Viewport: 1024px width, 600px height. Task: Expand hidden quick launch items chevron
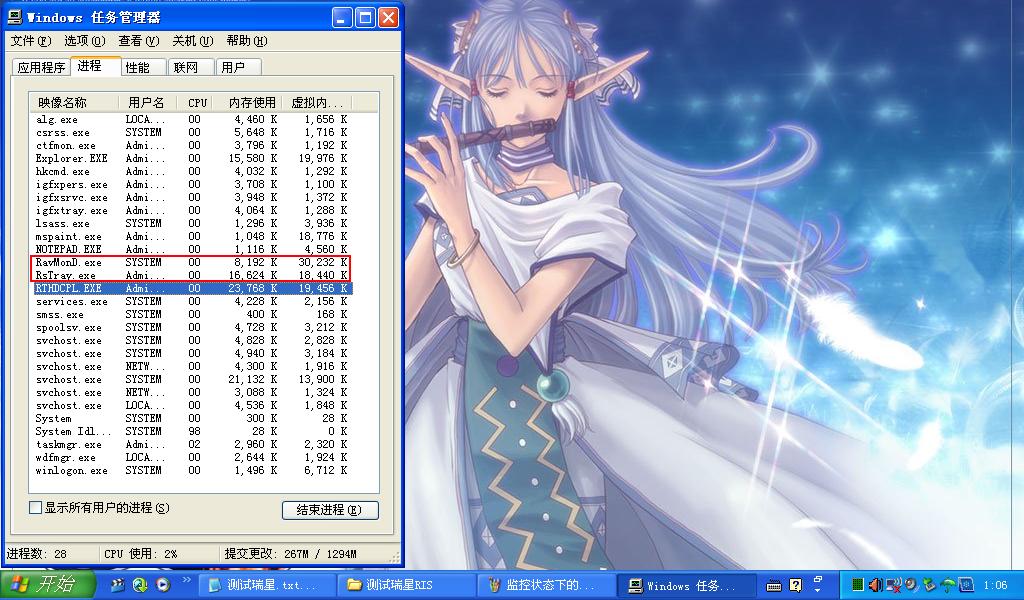tap(186, 580)
